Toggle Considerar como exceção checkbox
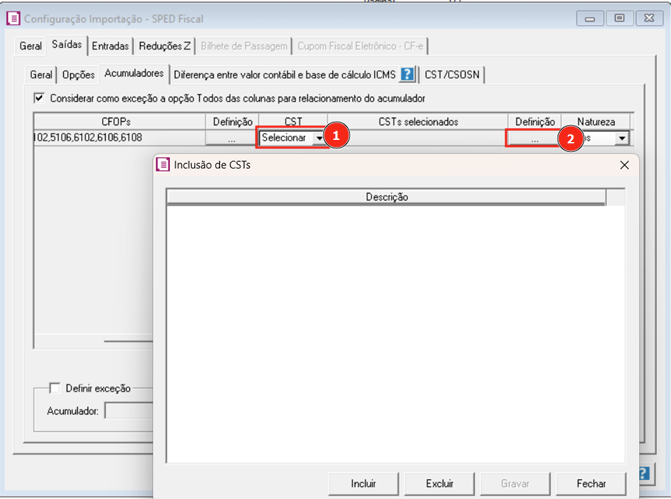Image resolution: width=671 pixels, height=499 pixels. click(x=40, y=98)
